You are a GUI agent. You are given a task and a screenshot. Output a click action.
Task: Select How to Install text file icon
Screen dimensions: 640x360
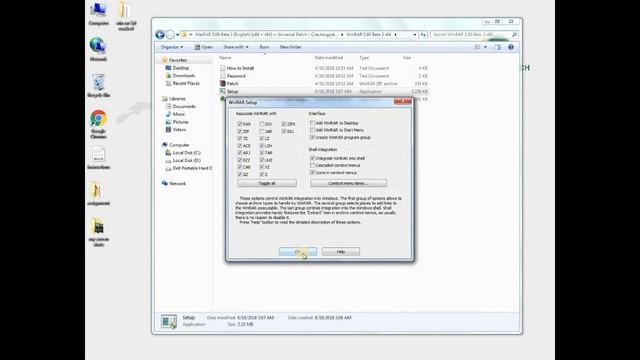coord(222,68)
